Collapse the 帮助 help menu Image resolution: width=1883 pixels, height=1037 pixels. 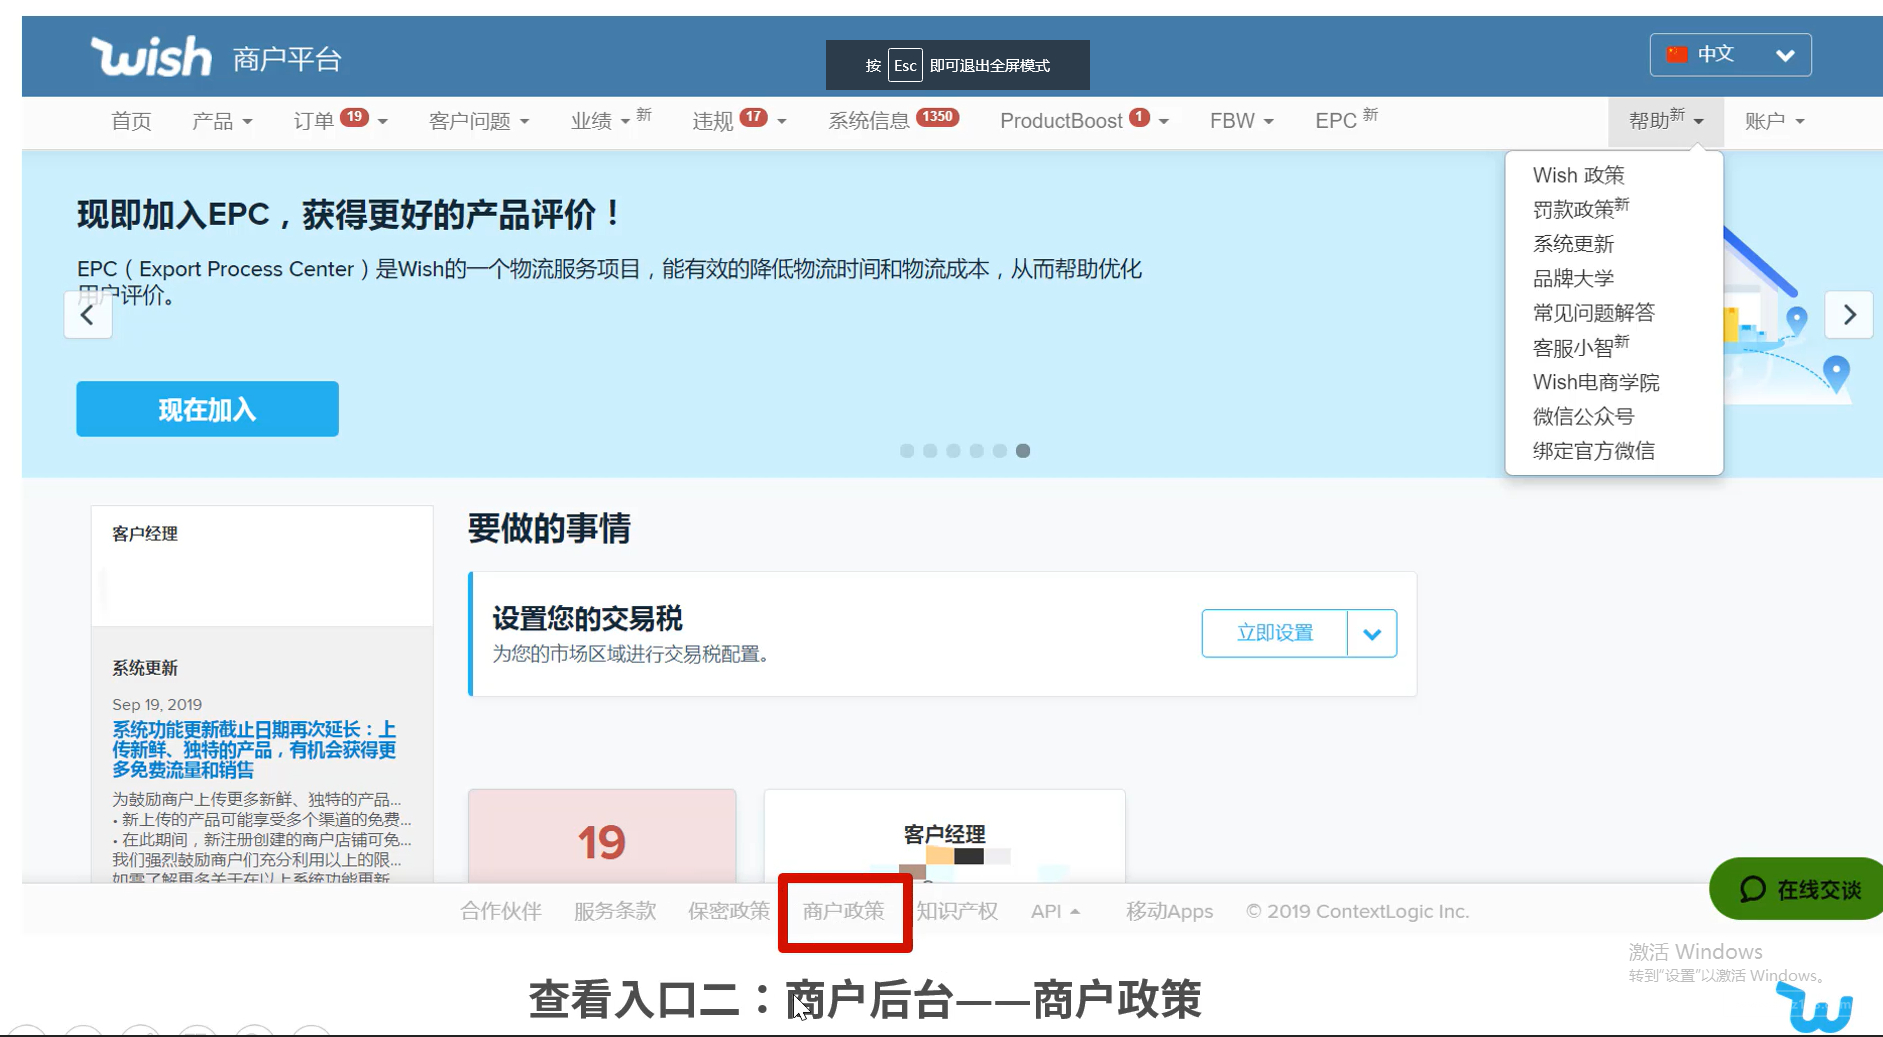point(1665,121)
